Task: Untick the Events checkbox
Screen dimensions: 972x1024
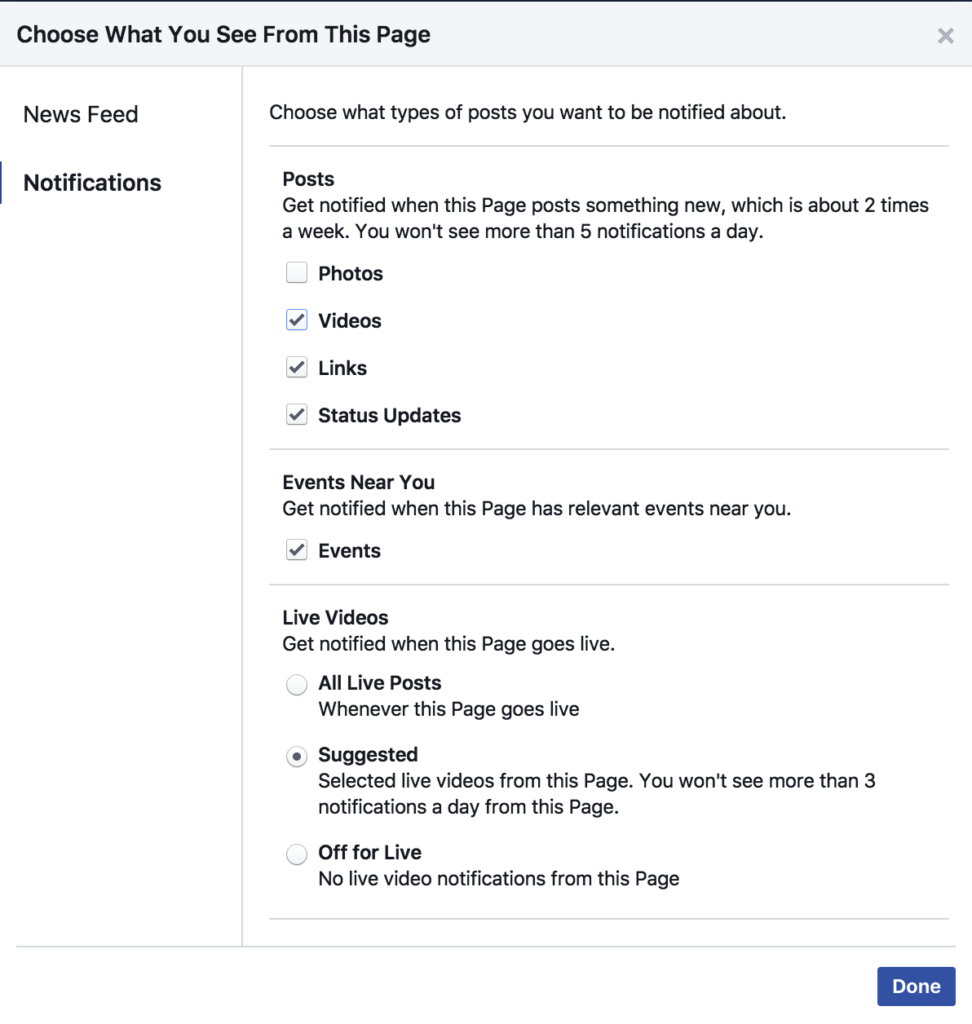Action: click(297, 550)
